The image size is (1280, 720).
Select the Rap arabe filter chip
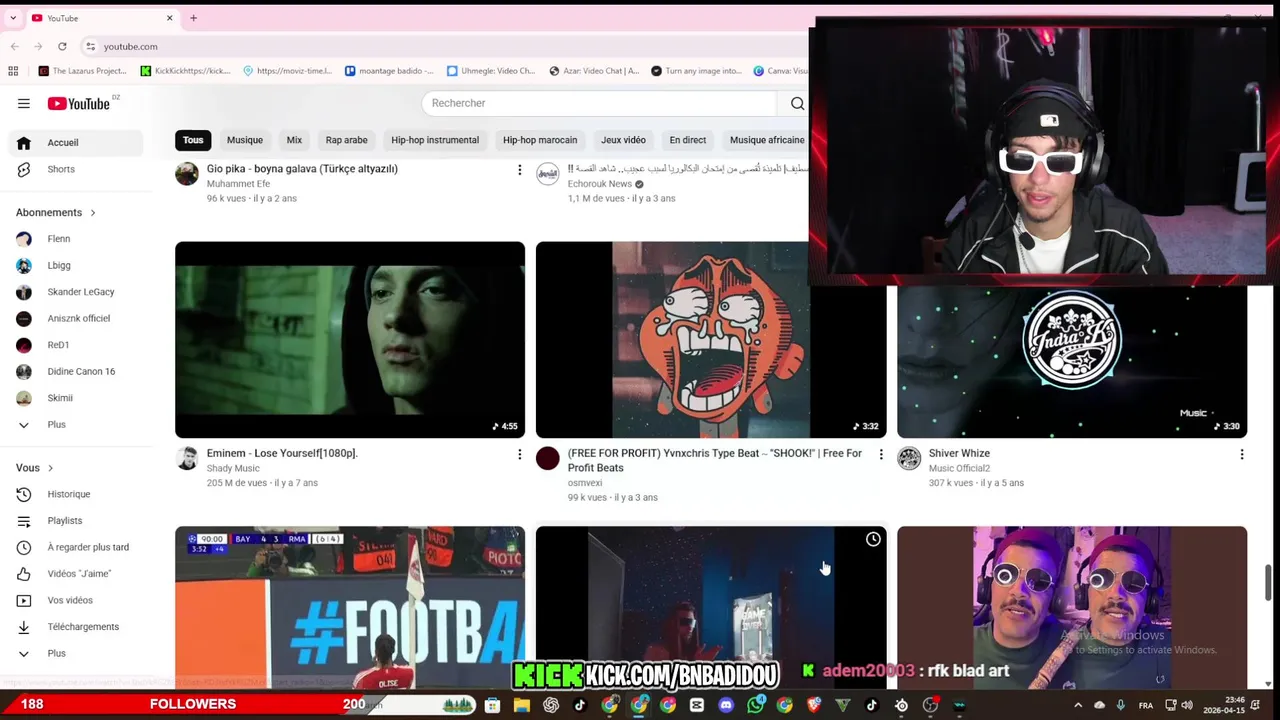pos(346,140)
